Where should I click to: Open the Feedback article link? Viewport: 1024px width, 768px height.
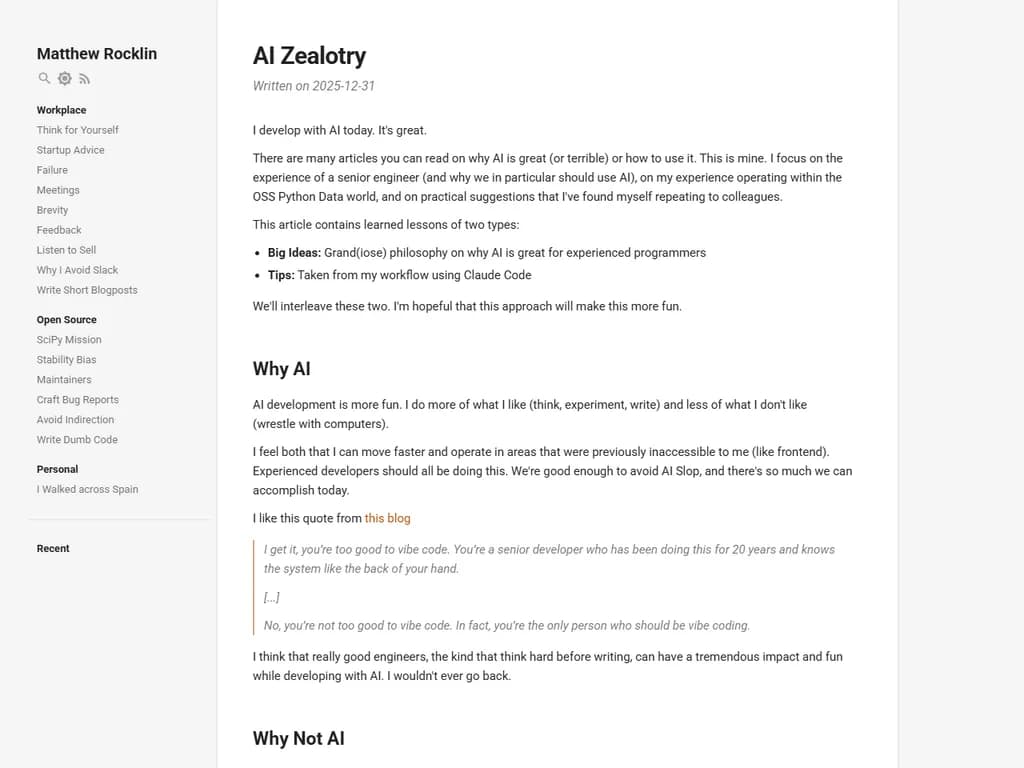click(x=59, y=230)
